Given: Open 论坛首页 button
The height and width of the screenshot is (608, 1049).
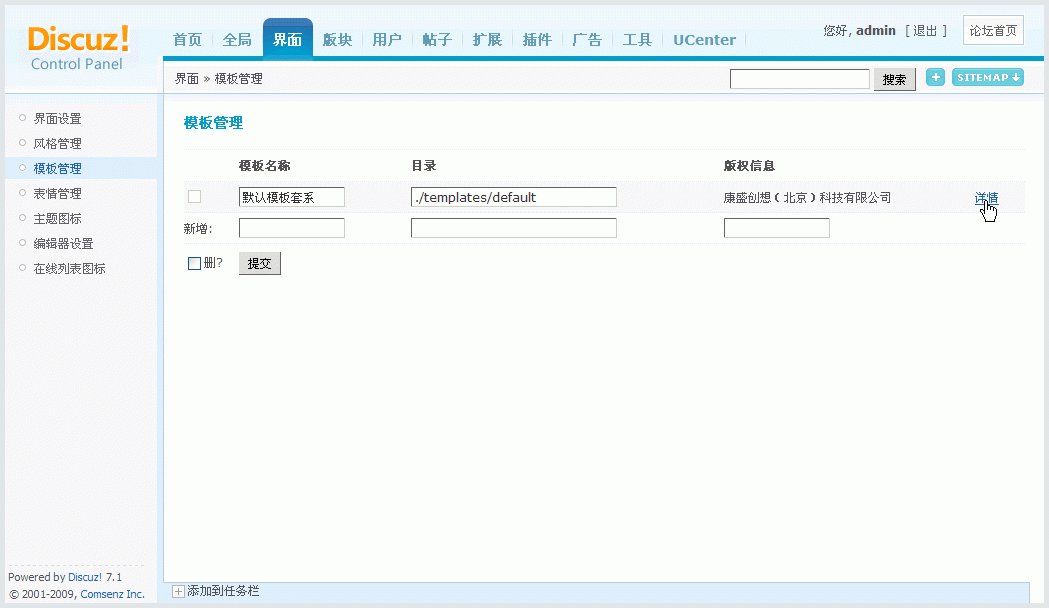Looking at the screenshot, I should click(993, 30).
